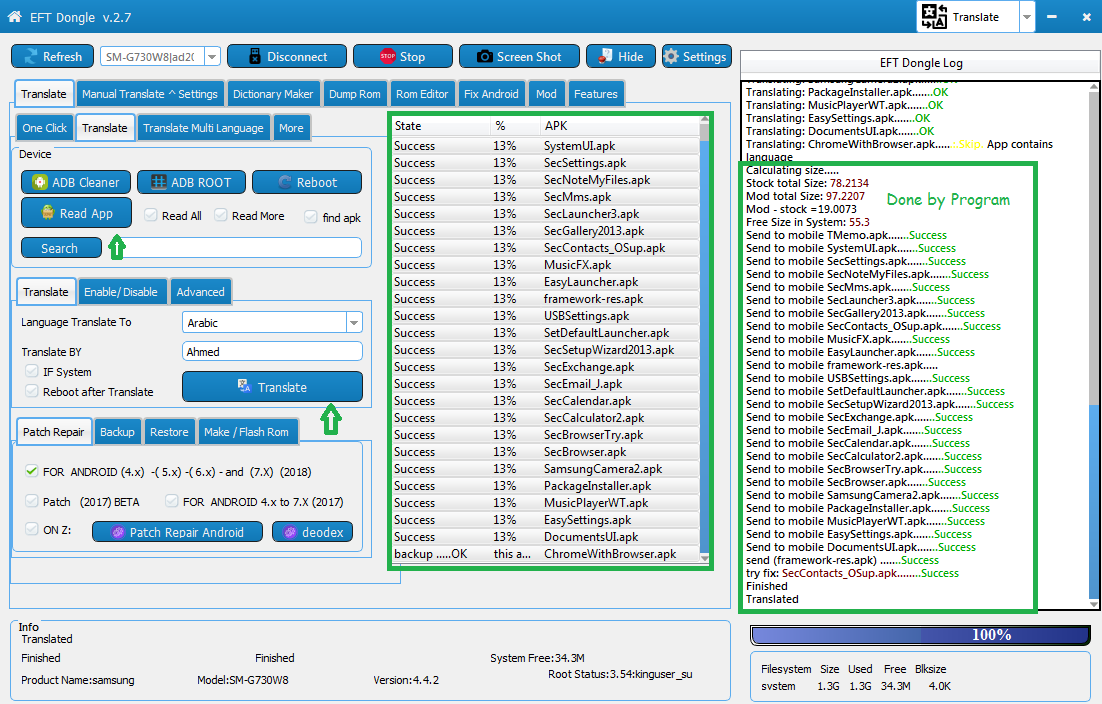
Task: Click the APK list vertical scrollbar
Action: [704, 341]
